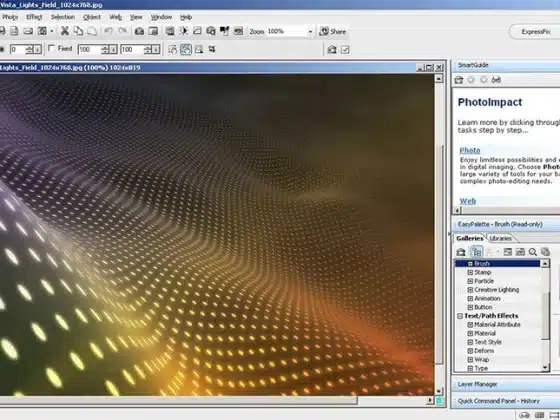Viewport: 560px width, 420px height.
Task: Click the EasyPalette icon just left of magnifier
Action: point(520,252)
